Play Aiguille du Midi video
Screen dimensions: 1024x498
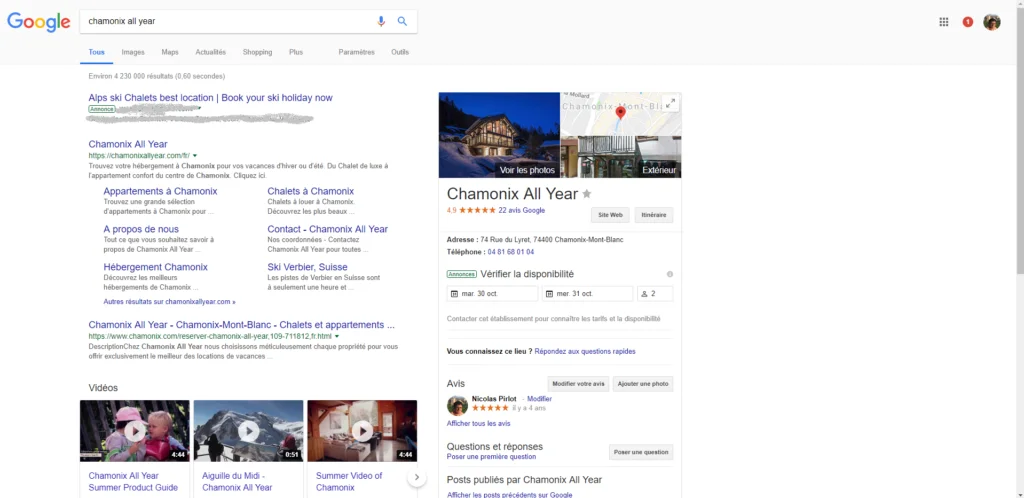(x=248, y=431)
